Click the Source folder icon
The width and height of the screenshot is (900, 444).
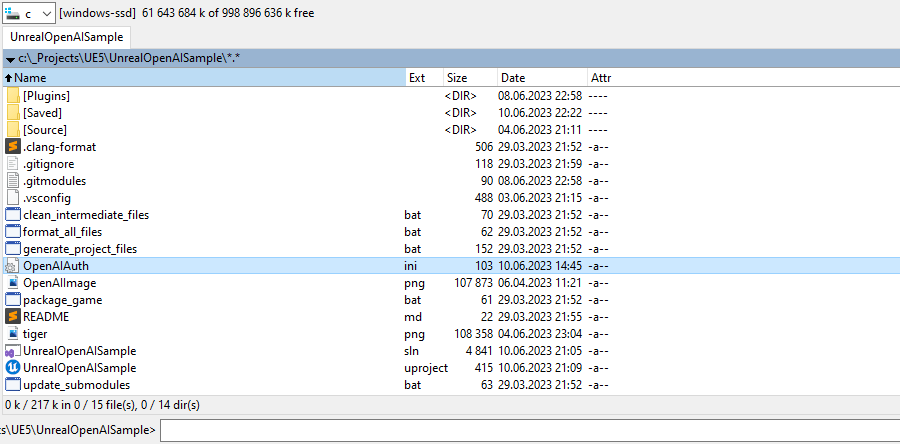(13, 130)
